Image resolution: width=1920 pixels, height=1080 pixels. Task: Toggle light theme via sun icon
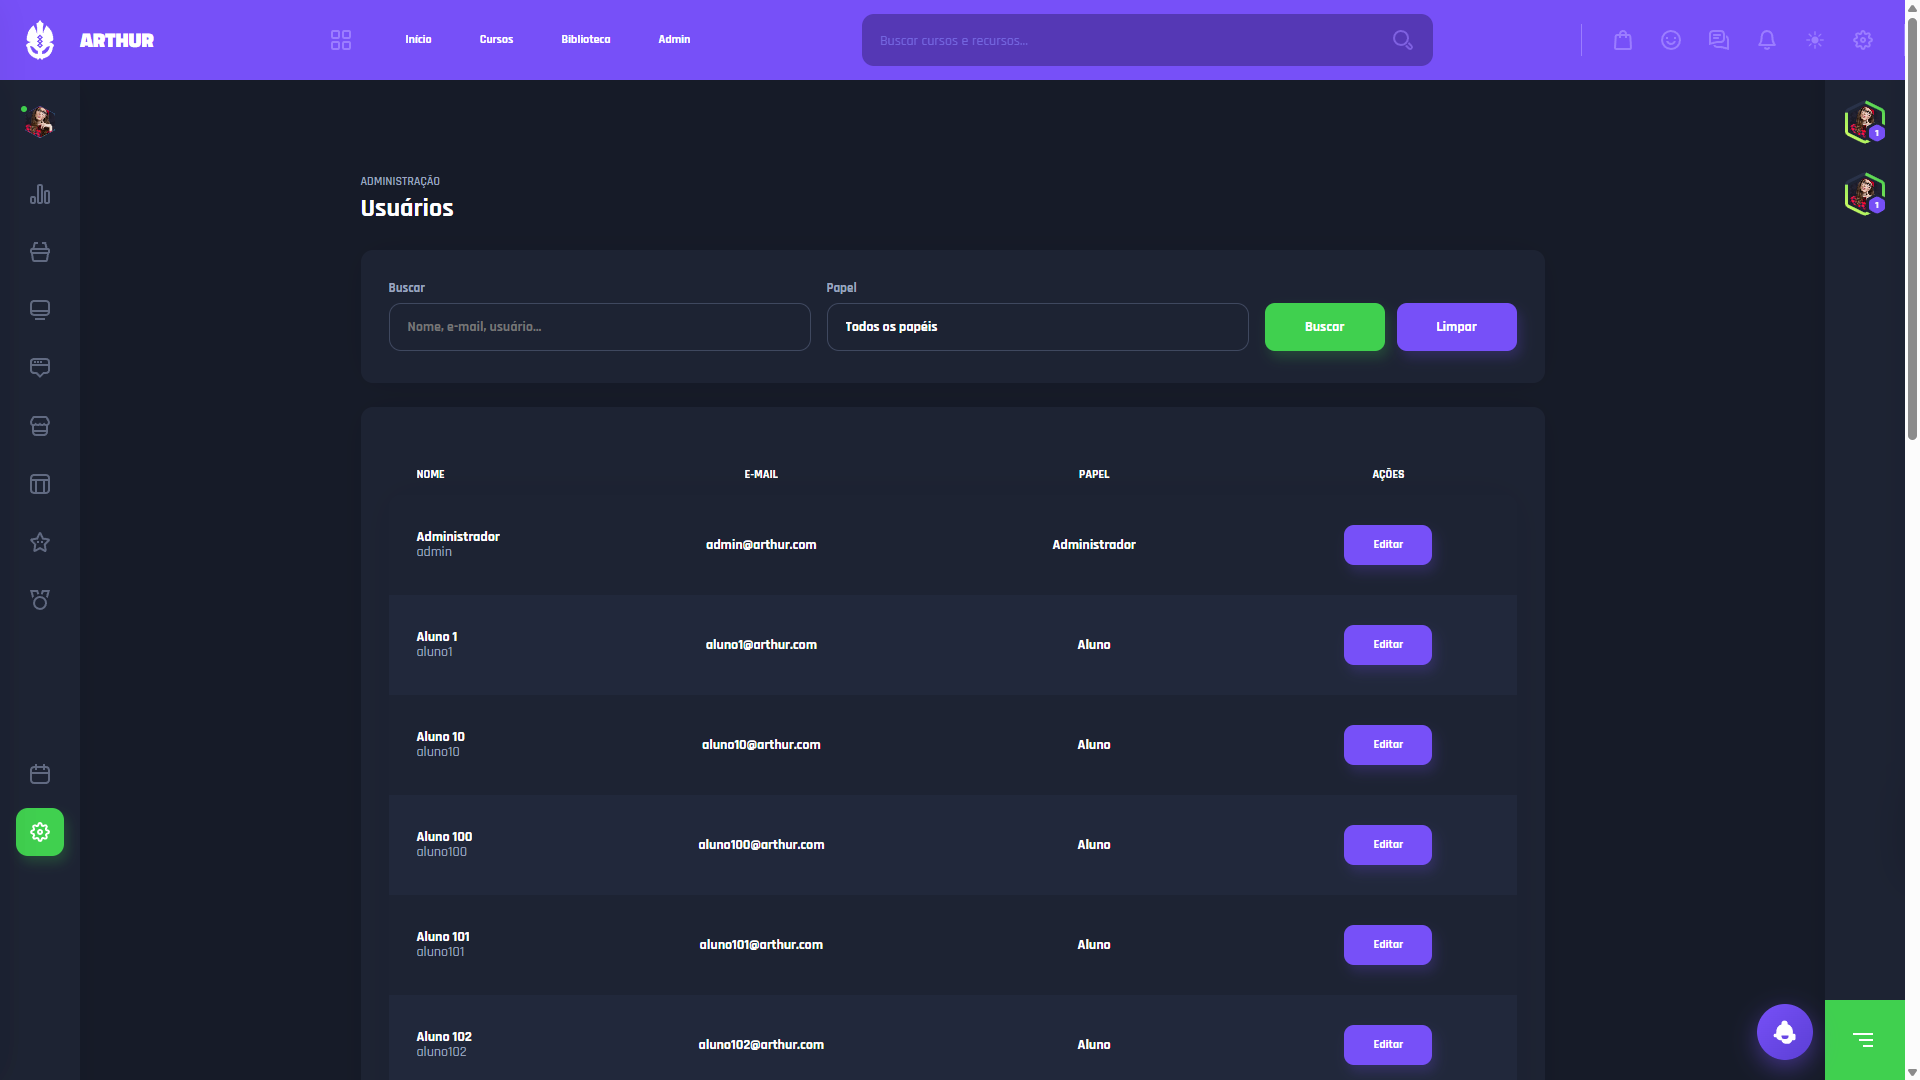1815,40
